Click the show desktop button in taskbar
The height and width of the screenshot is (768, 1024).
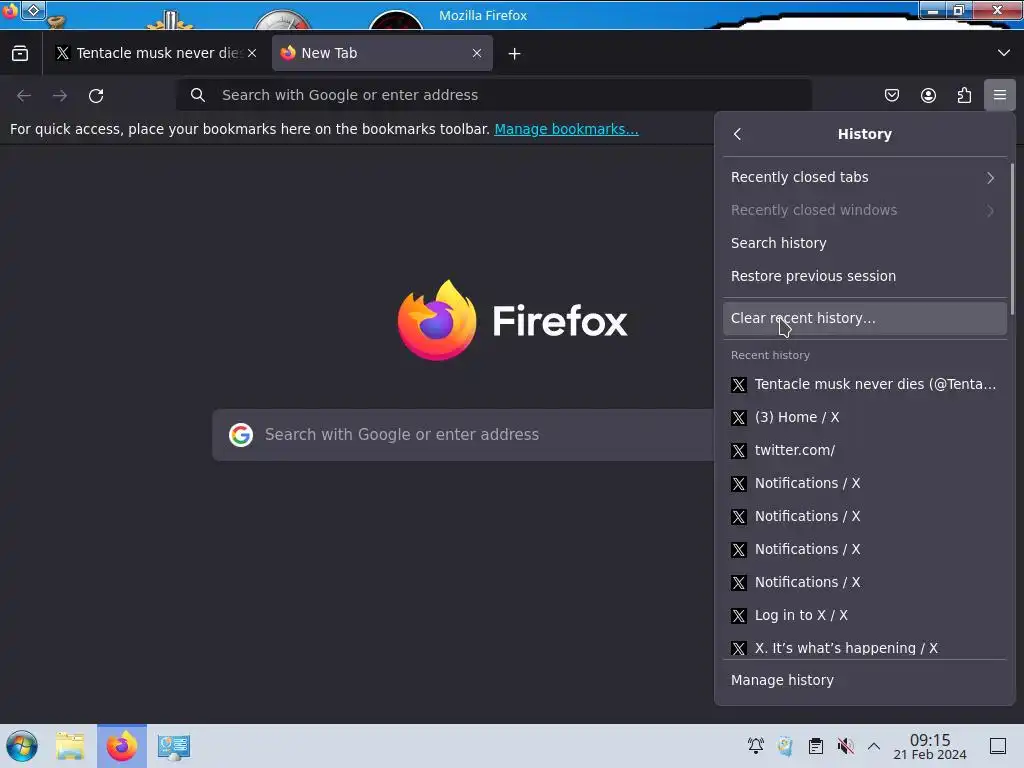pos(998,746)
